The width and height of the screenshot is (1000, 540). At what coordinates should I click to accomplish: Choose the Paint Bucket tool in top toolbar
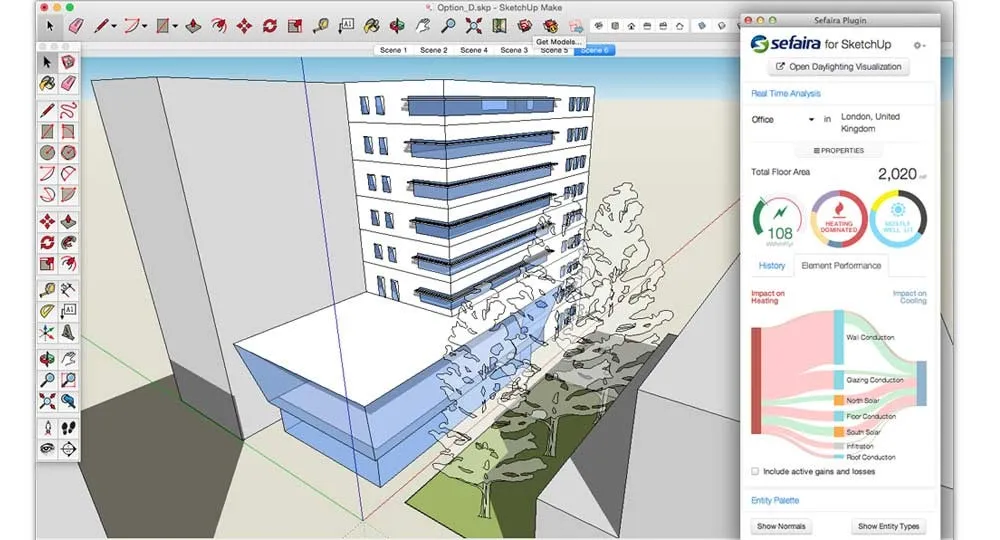pos(371,26)
